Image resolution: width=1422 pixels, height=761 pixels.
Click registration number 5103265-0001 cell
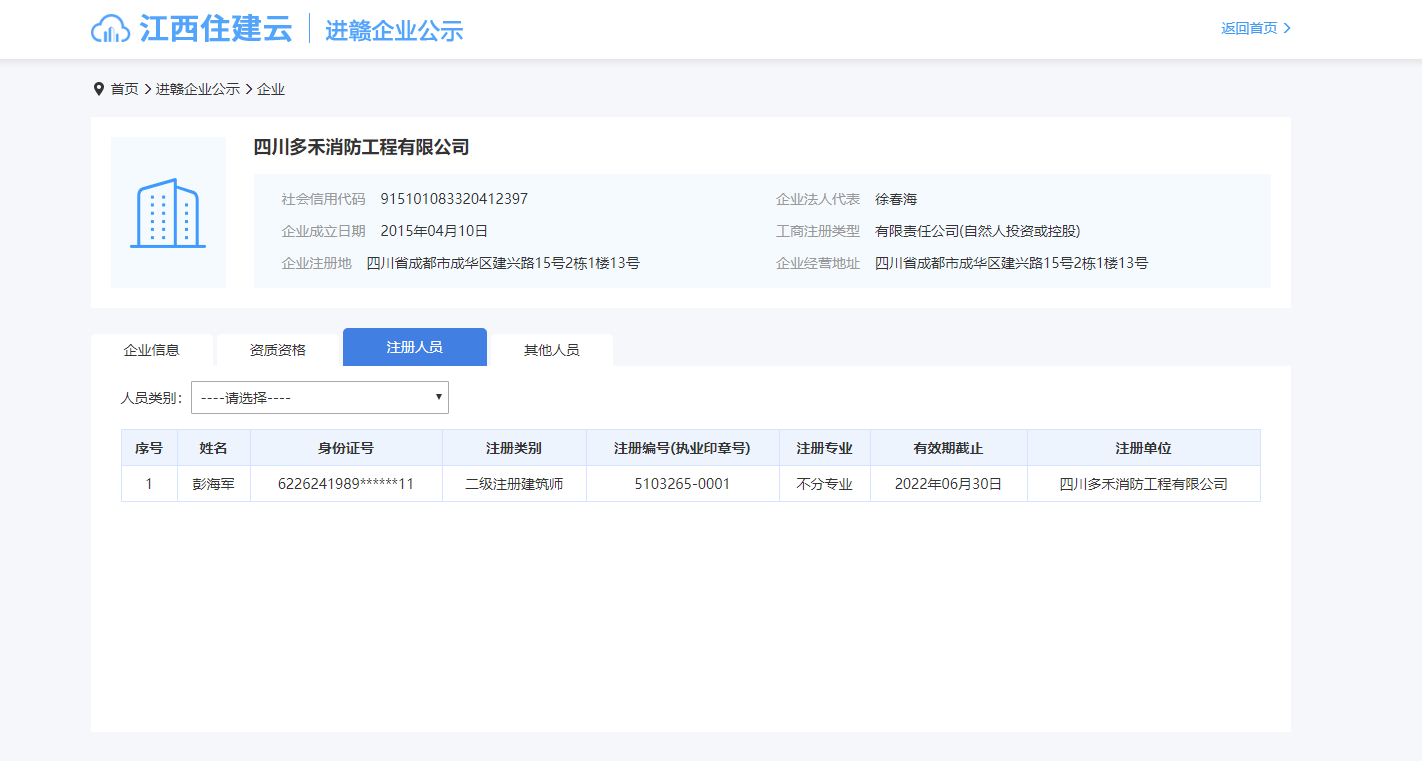click(682, 484)
